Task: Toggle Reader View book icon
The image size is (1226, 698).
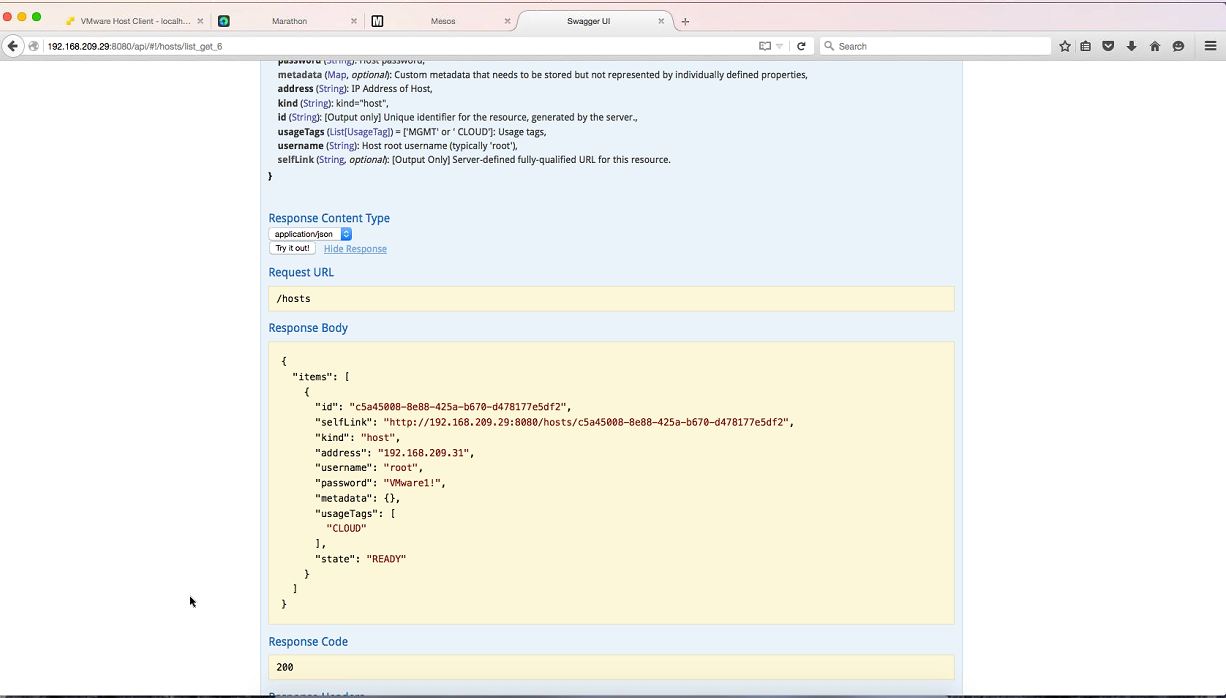Action: tap(765, 46)
